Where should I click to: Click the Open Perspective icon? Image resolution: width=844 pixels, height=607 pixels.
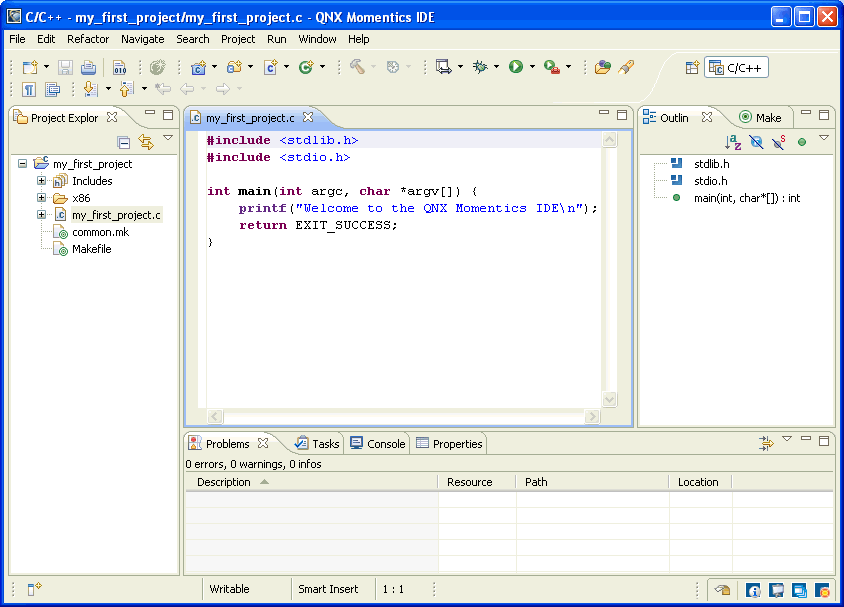pyautogui.click(x=692, y=67)
